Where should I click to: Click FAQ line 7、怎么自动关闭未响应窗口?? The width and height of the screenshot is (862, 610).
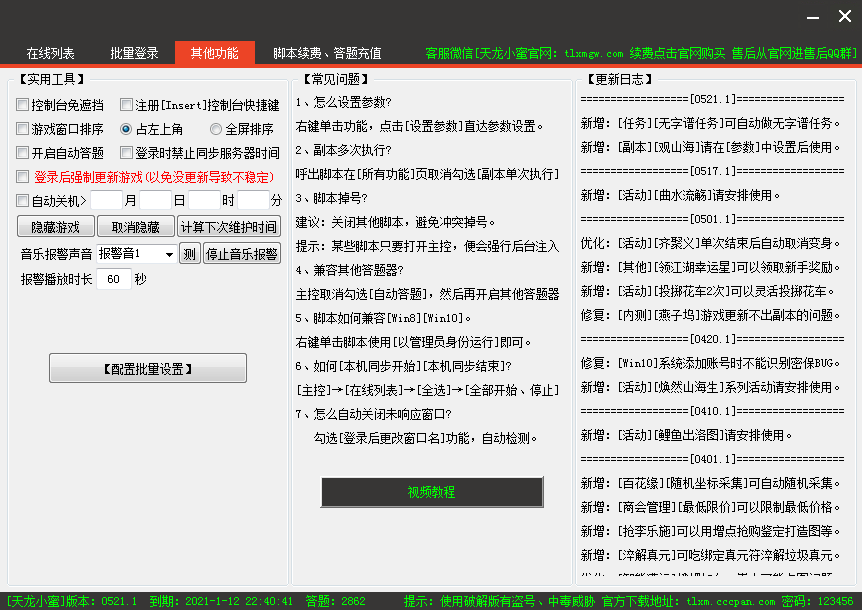pyautogui.click(x=374, y=414)
